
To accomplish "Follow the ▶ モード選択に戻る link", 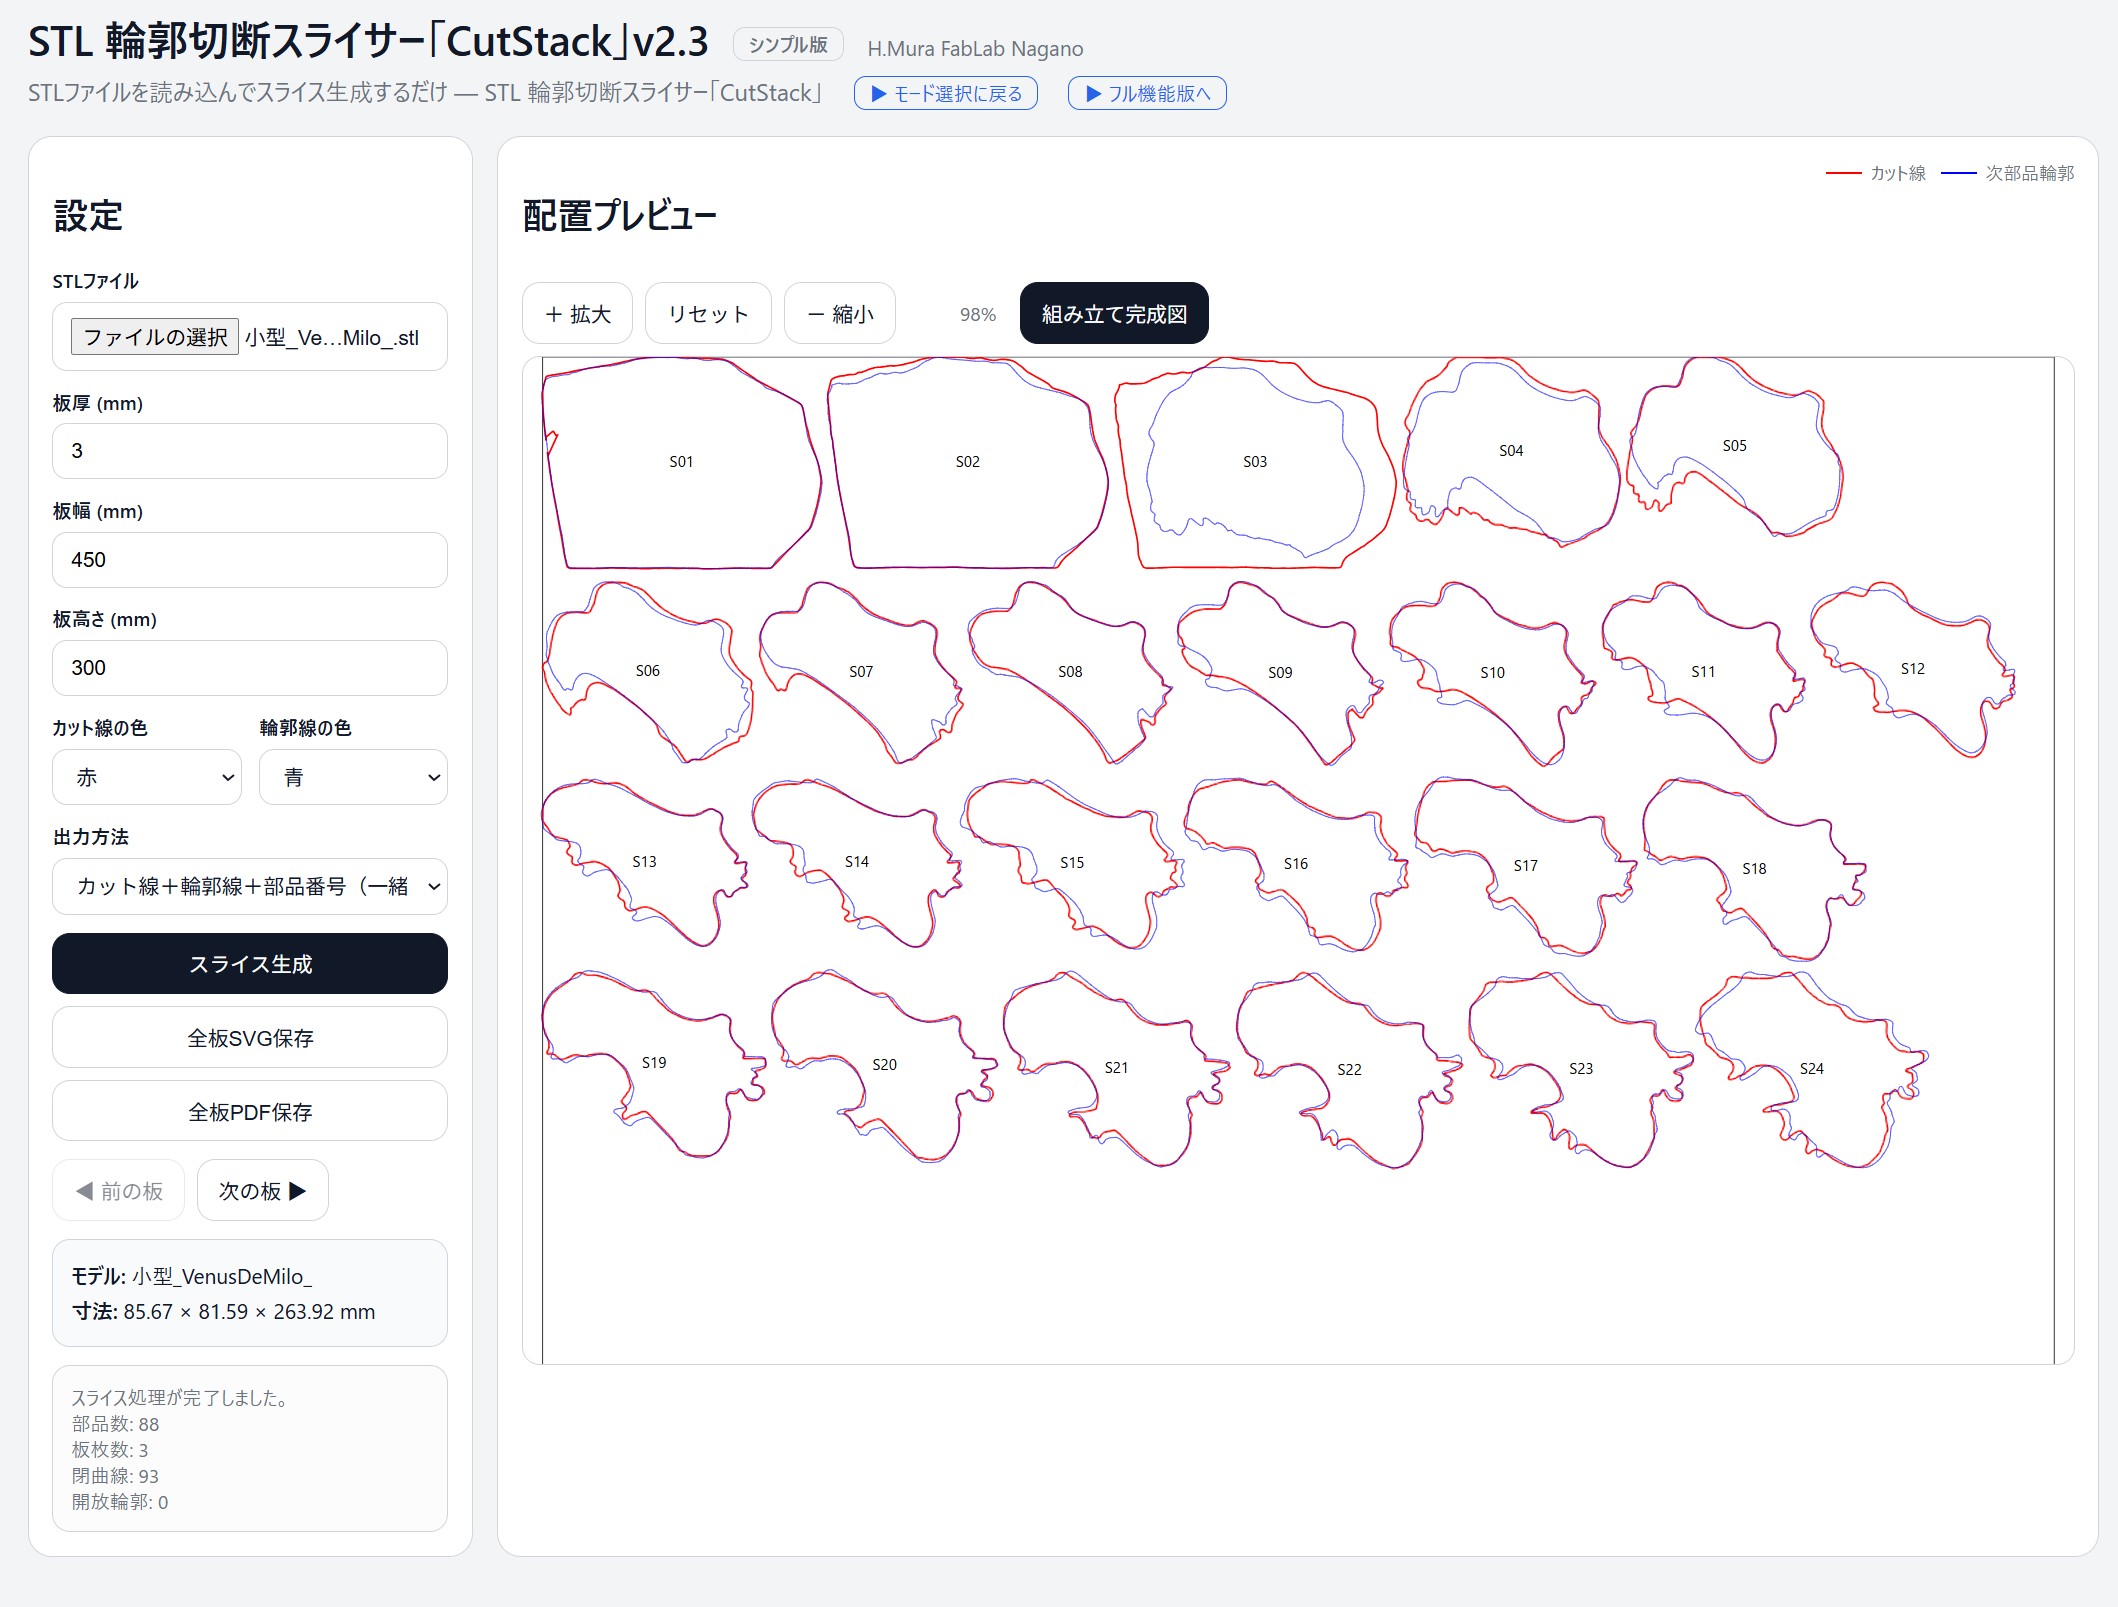I will [945, 93].
